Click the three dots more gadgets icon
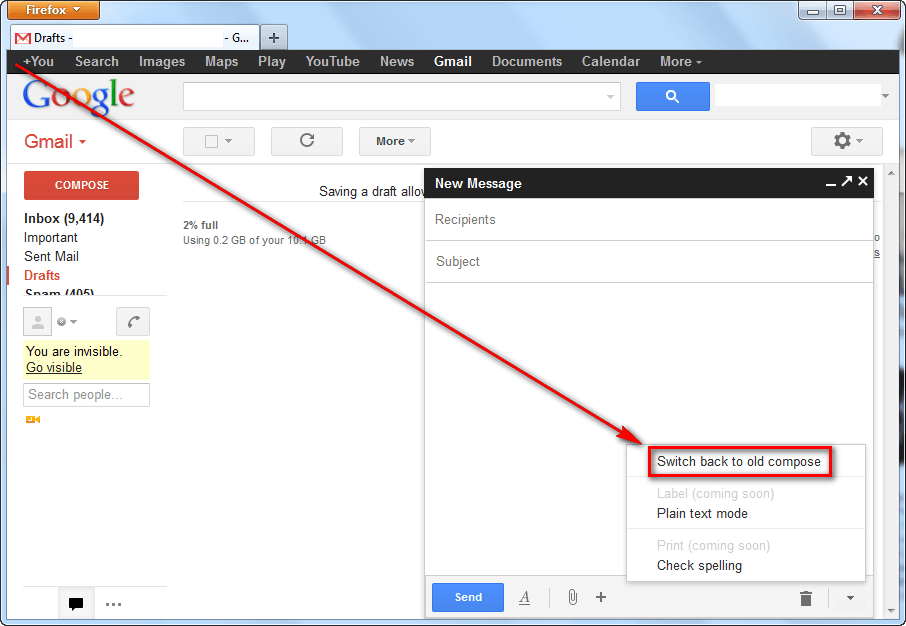This screenshot has width=906, height=626. [x=113, y=605]
